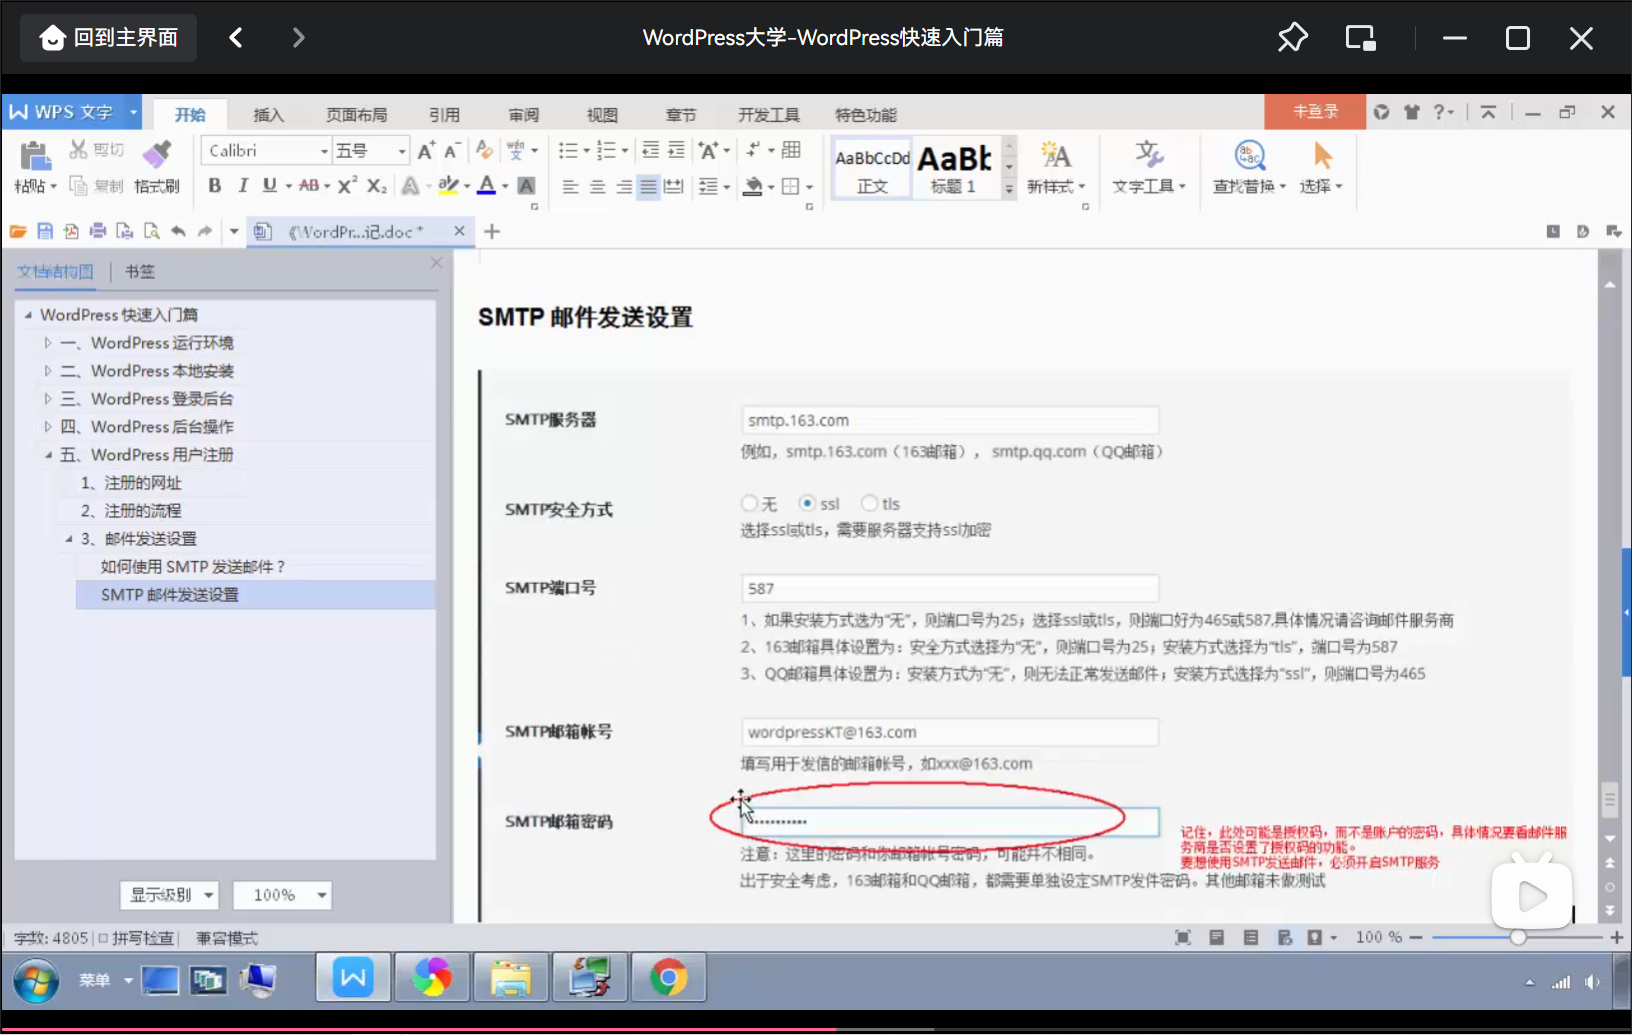Click the SMTP邮箱密码 input field
1632x1035 pixels.
tap(950, 822)
